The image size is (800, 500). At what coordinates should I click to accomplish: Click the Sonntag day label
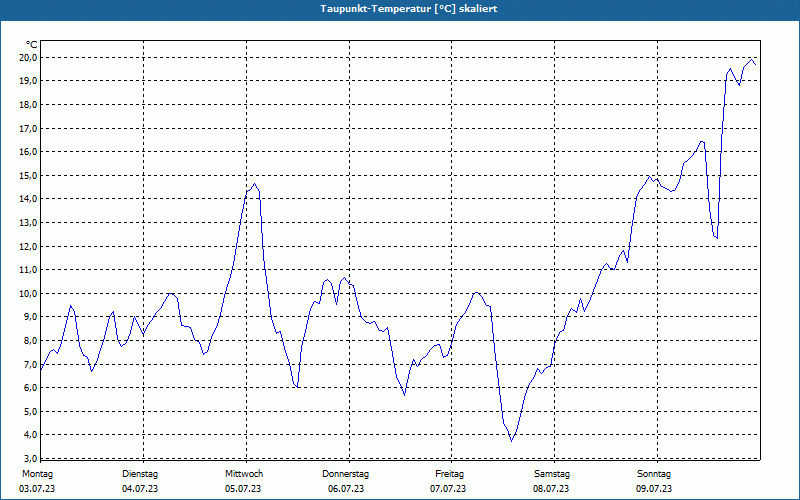[x=654, y=474]
